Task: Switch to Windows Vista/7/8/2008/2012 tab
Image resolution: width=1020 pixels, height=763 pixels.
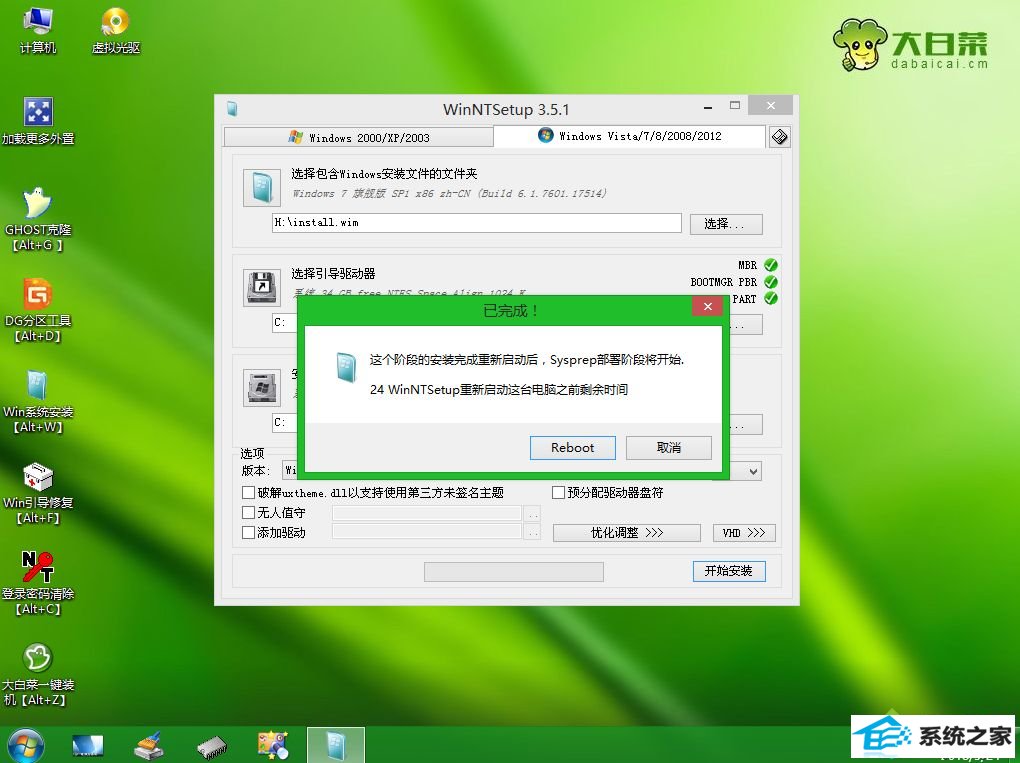Action: tap(630, 136)
